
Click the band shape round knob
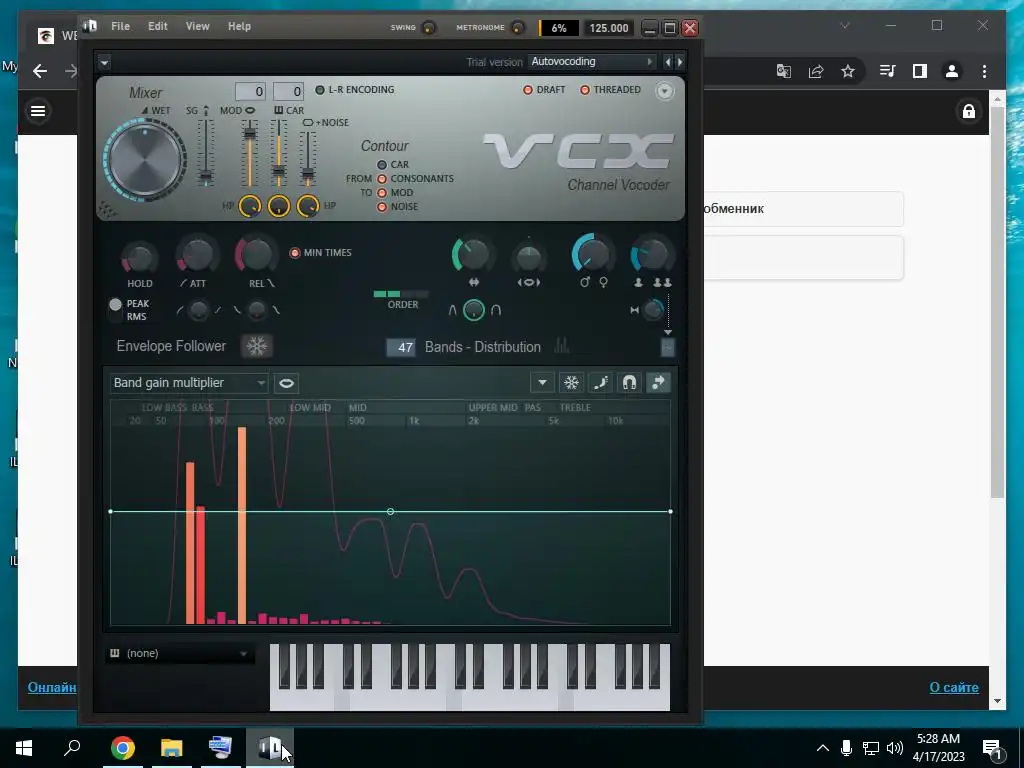[x=474, y=310]
